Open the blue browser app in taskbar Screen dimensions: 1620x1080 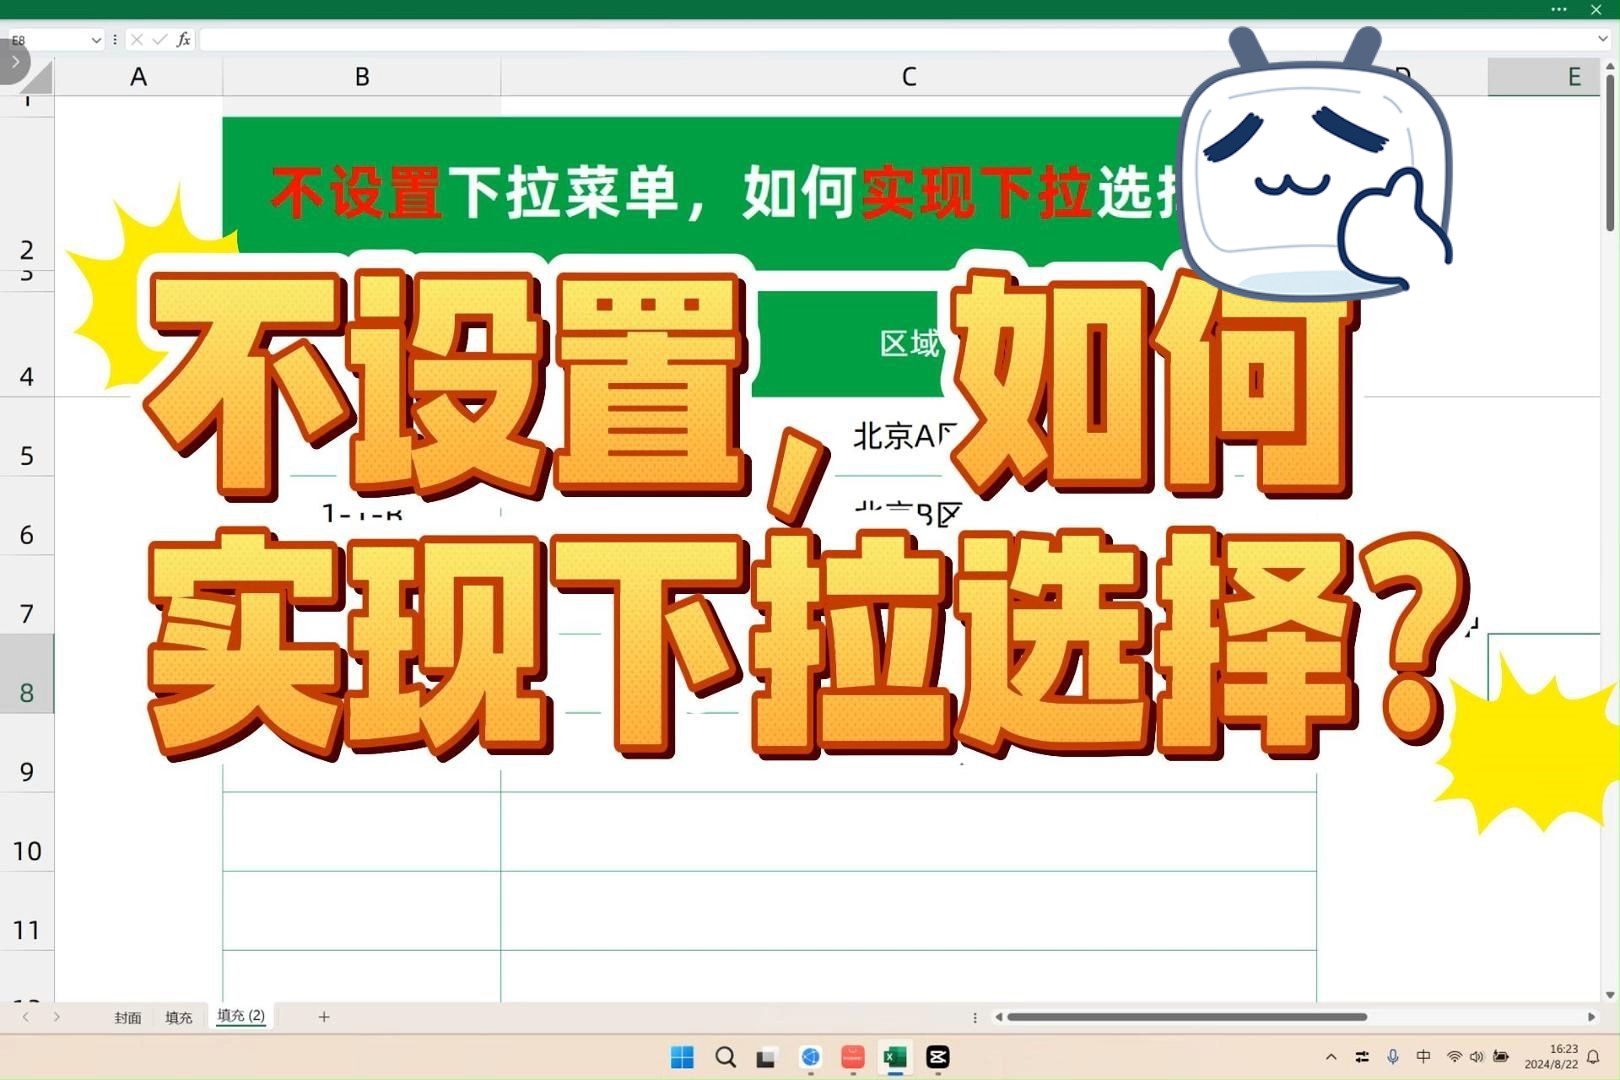[x=810, y=1057]
